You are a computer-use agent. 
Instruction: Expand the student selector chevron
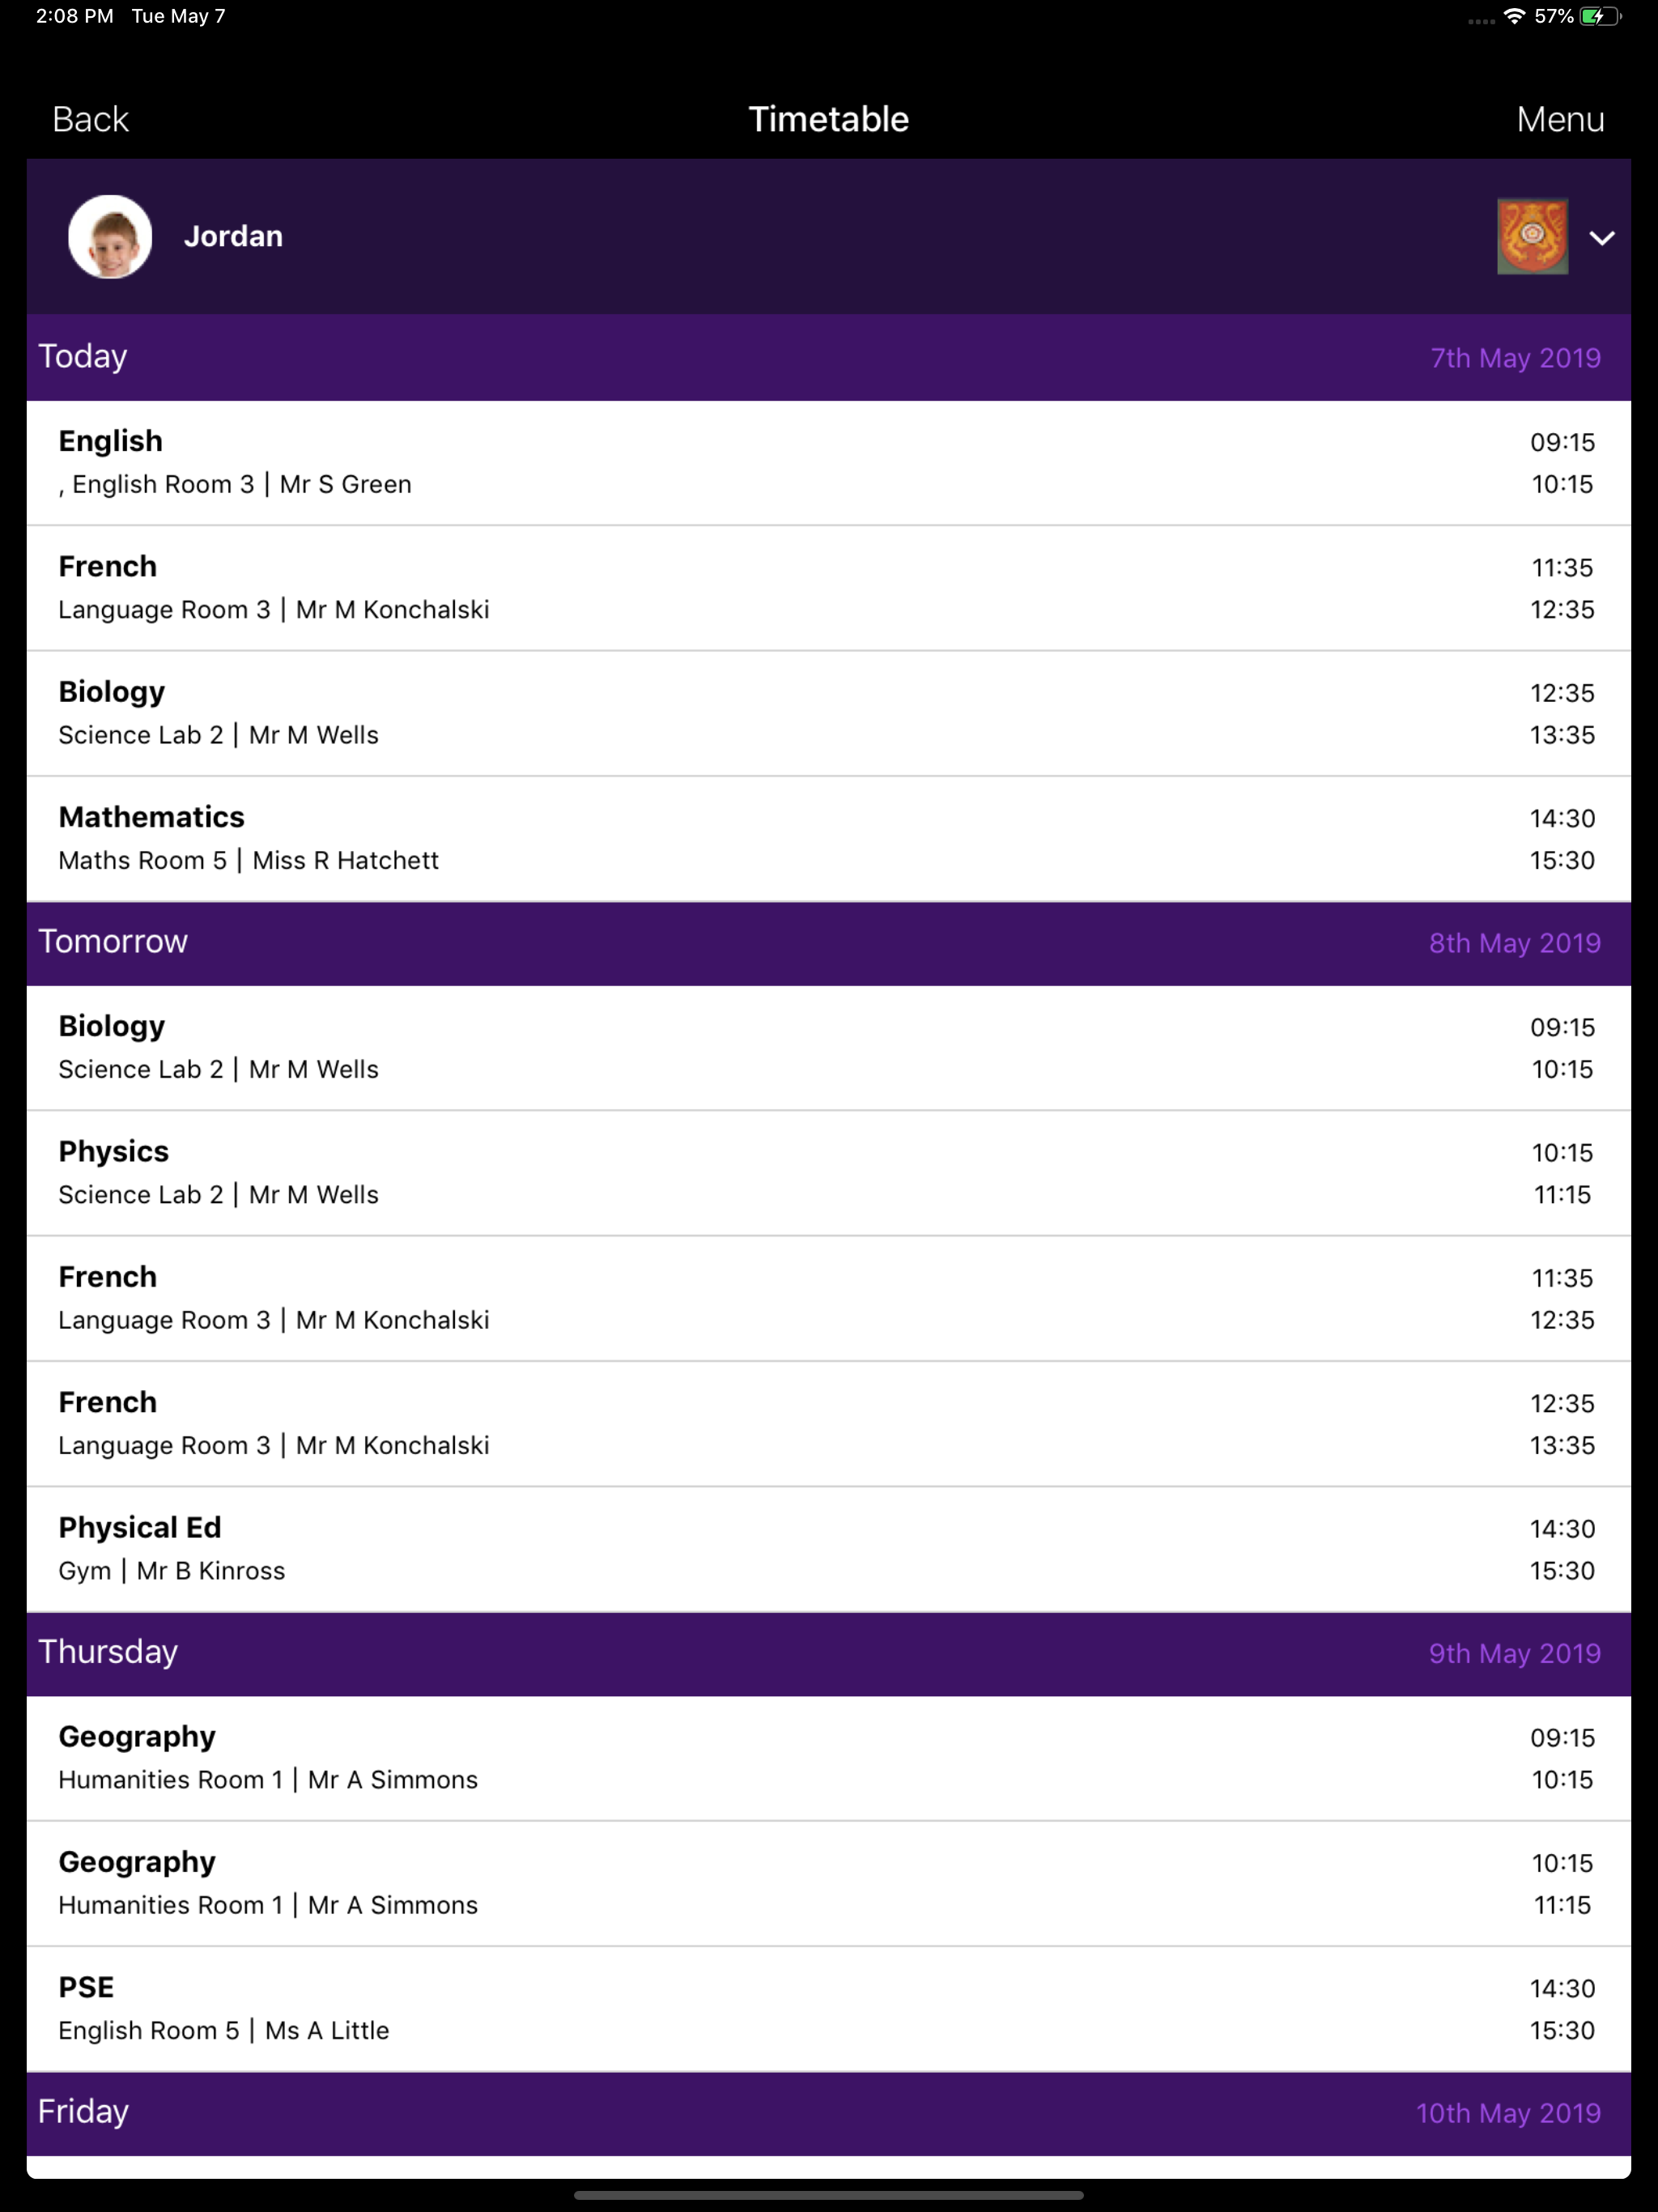(1602, 238)
